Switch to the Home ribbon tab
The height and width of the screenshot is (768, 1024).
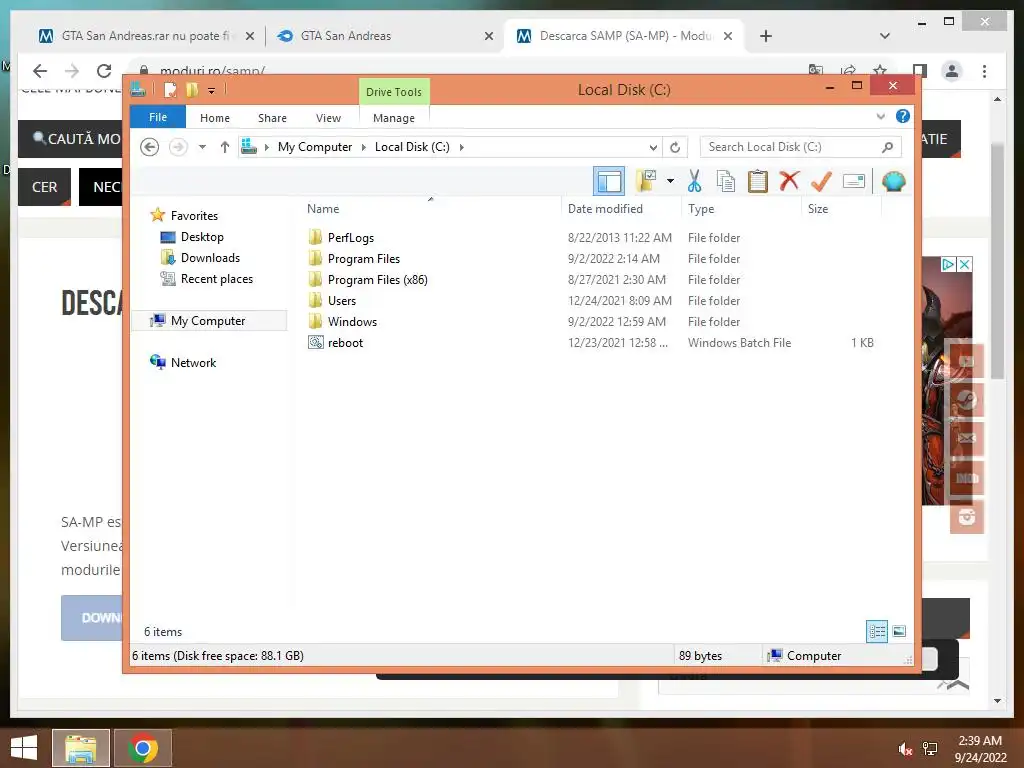click(215, 118)
